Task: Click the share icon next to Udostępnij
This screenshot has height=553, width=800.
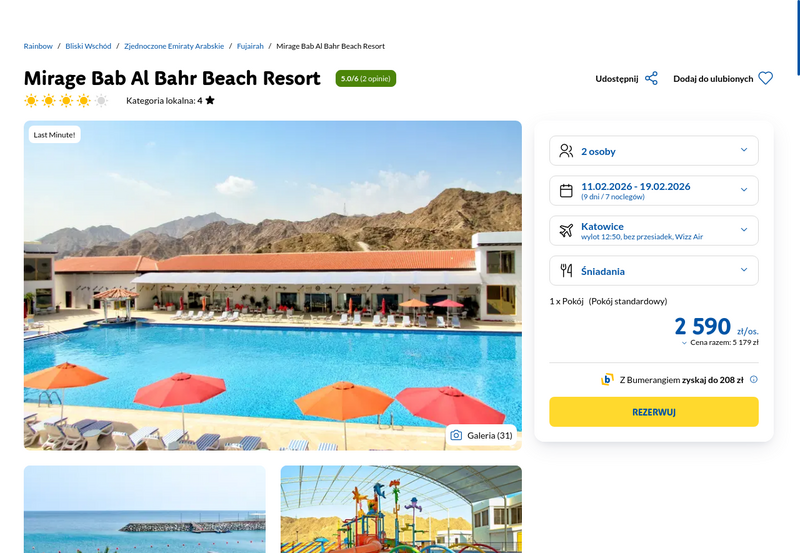Action: (x=651, y=79)
